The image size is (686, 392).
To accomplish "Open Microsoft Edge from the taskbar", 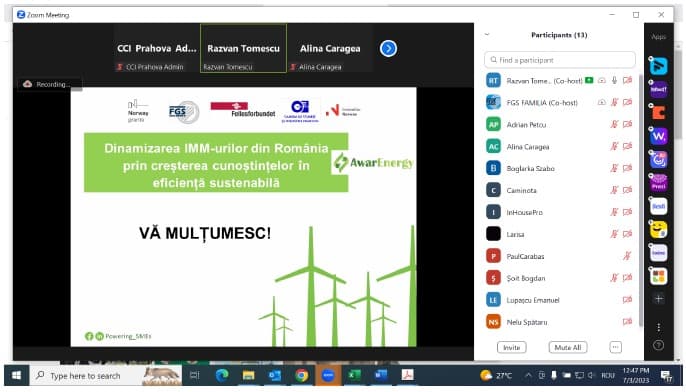I will pos(222,375).
